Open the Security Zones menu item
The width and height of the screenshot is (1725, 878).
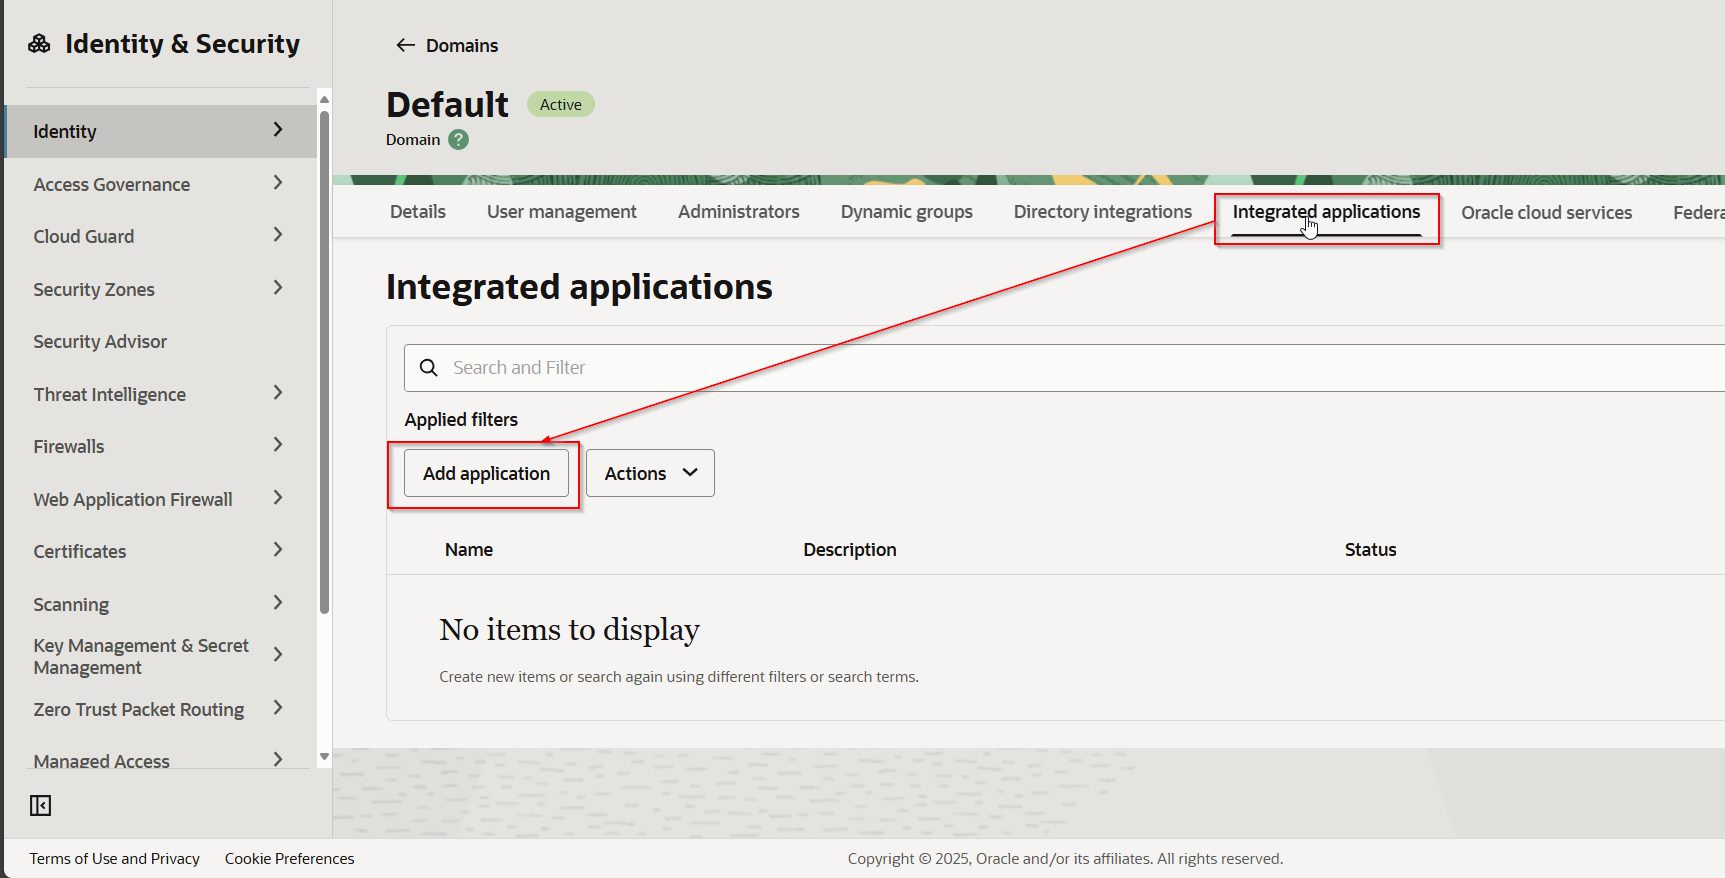(94, 290)
